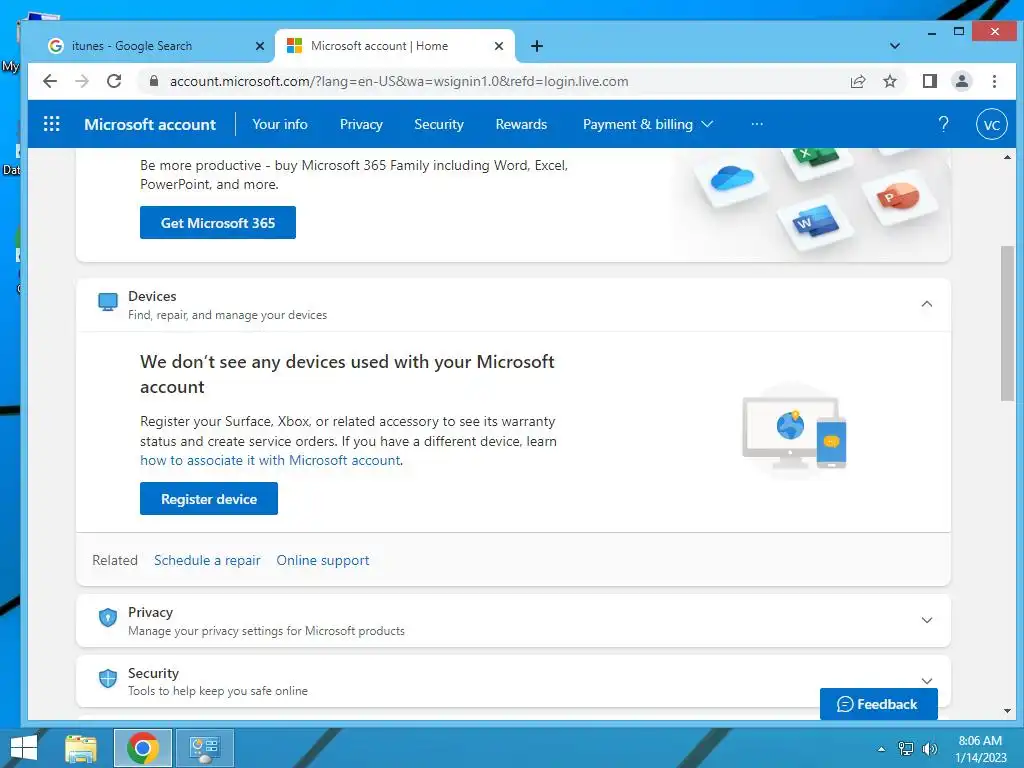The width and height of the screenshot is (1024, 768).
Task: Open a new browser tab
Action: click(x=537, y=46)
